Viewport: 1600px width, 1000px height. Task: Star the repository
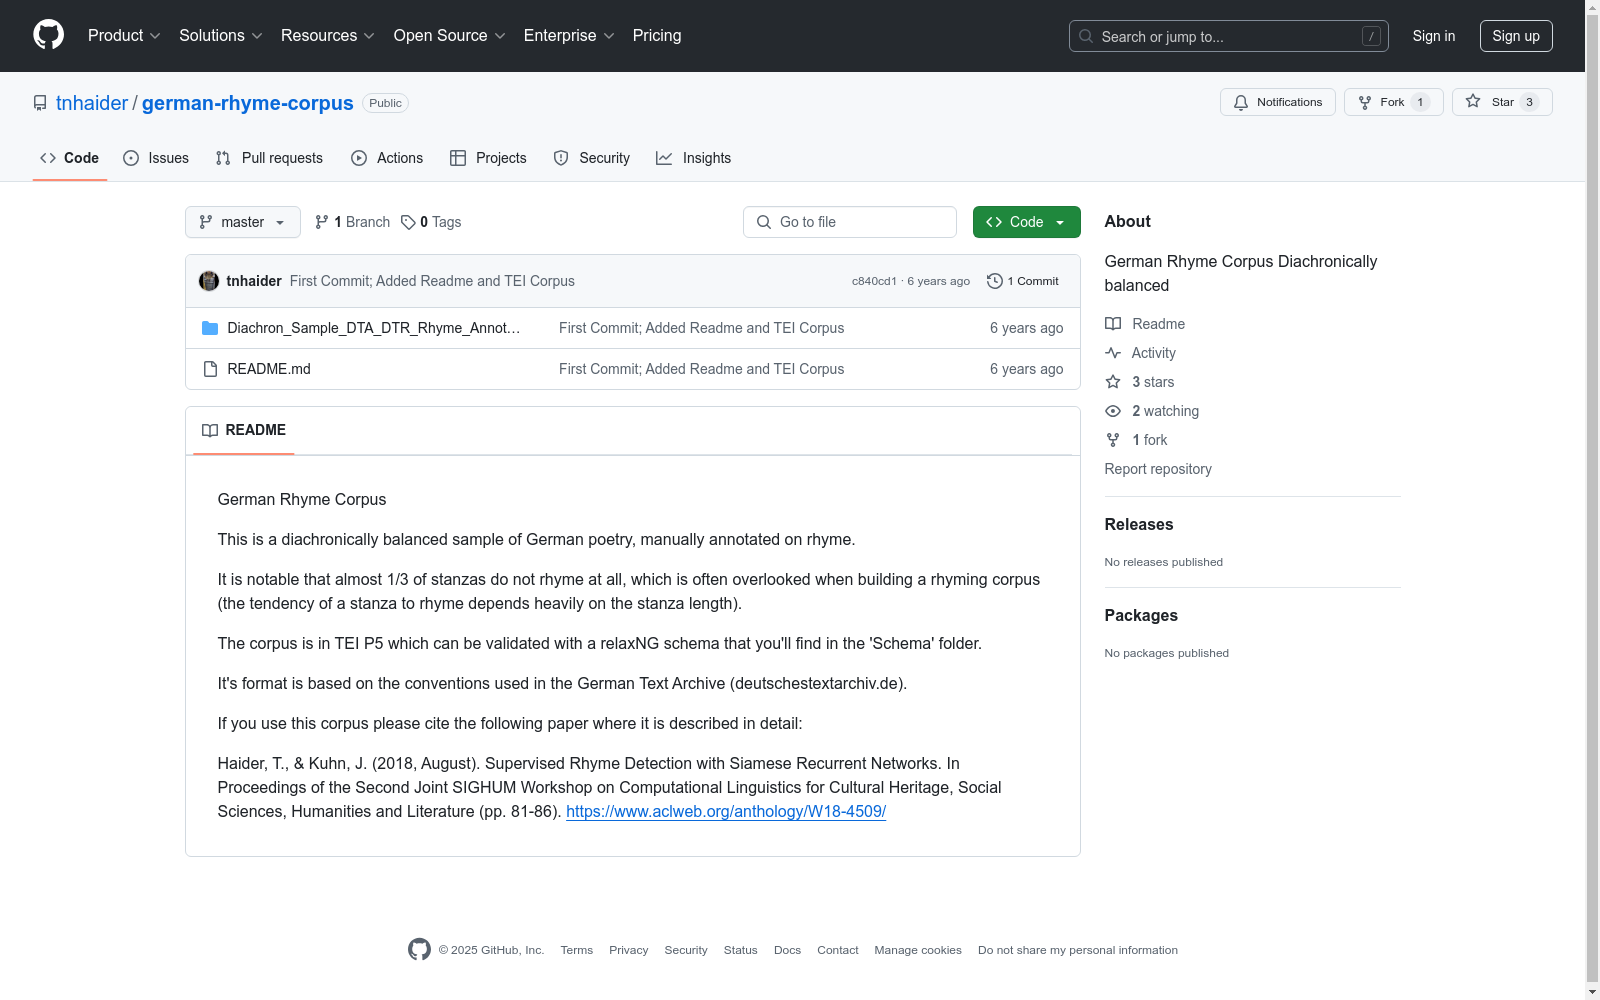click(1502, 102)
